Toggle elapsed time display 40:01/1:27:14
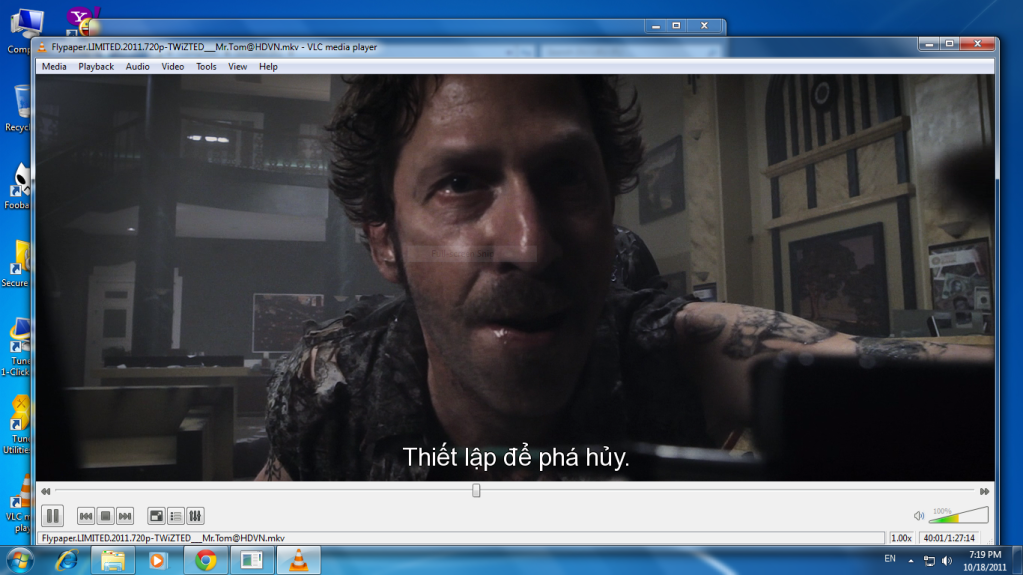The width and height of the screenshot is (1023, 575). (949, 538)
